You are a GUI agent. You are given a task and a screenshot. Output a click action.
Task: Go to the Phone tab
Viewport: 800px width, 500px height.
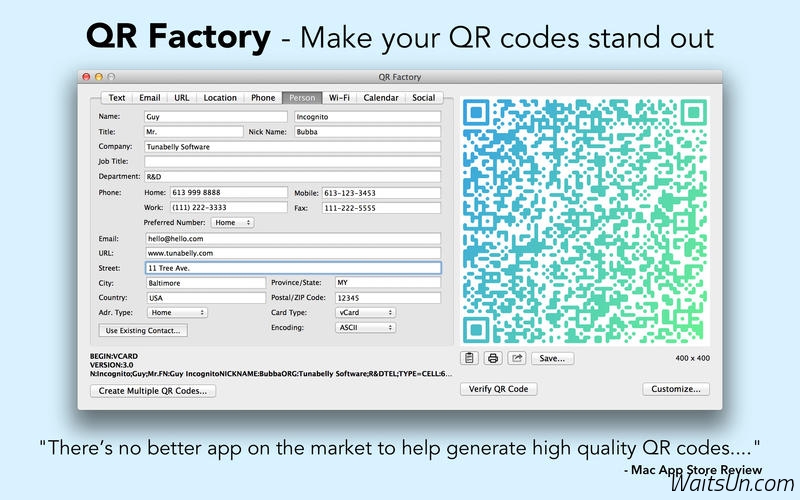click(263, 97)
